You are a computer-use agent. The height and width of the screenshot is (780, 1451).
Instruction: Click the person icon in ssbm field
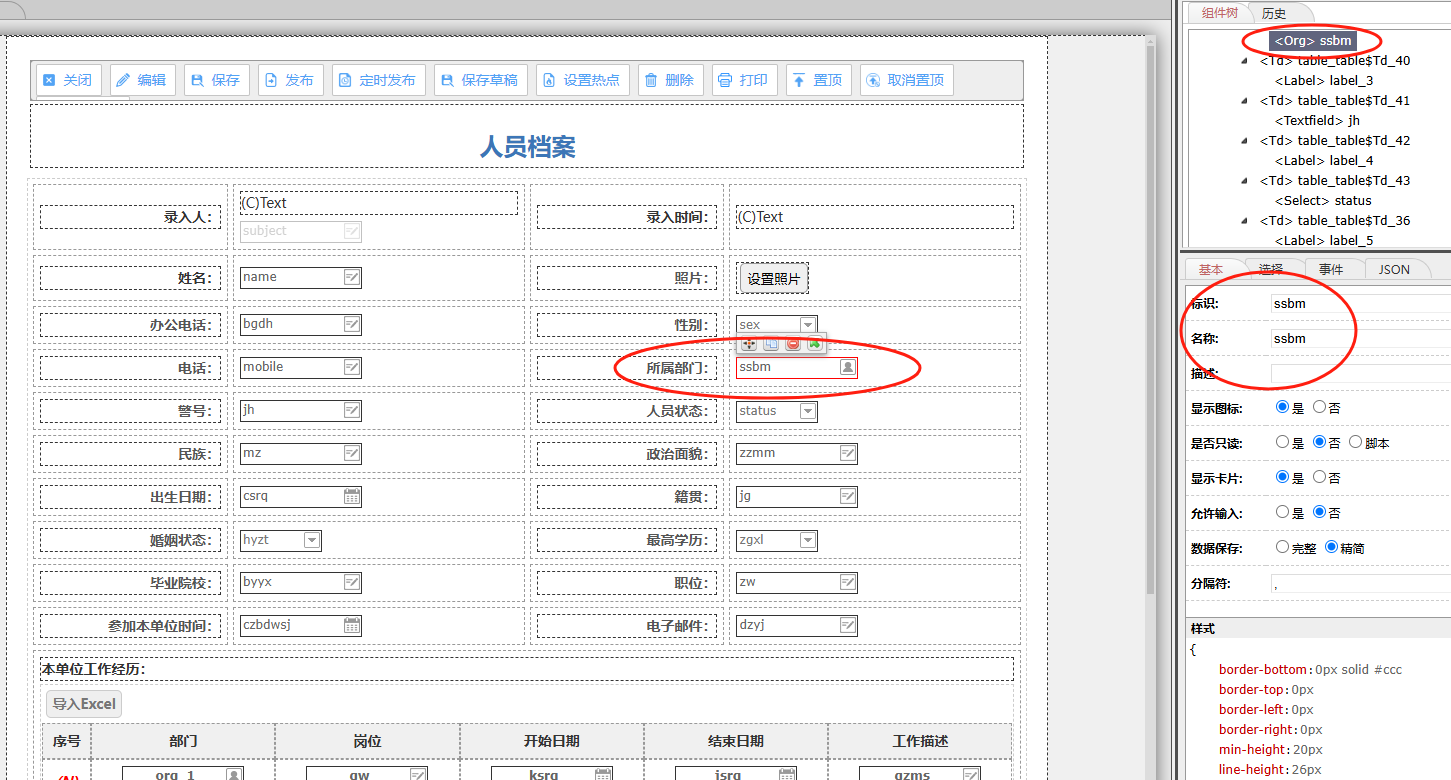point(847,367)
